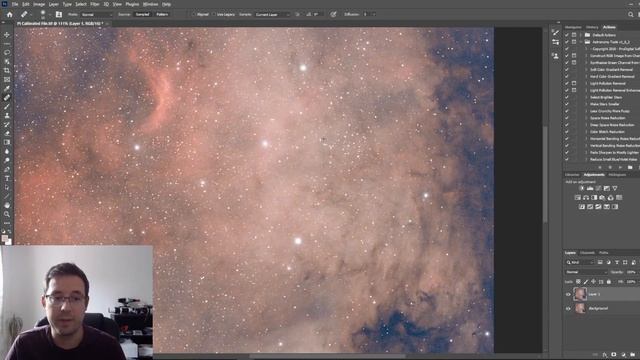640x360 pixels.
Task: Select the Move tool
Action: 7,35
